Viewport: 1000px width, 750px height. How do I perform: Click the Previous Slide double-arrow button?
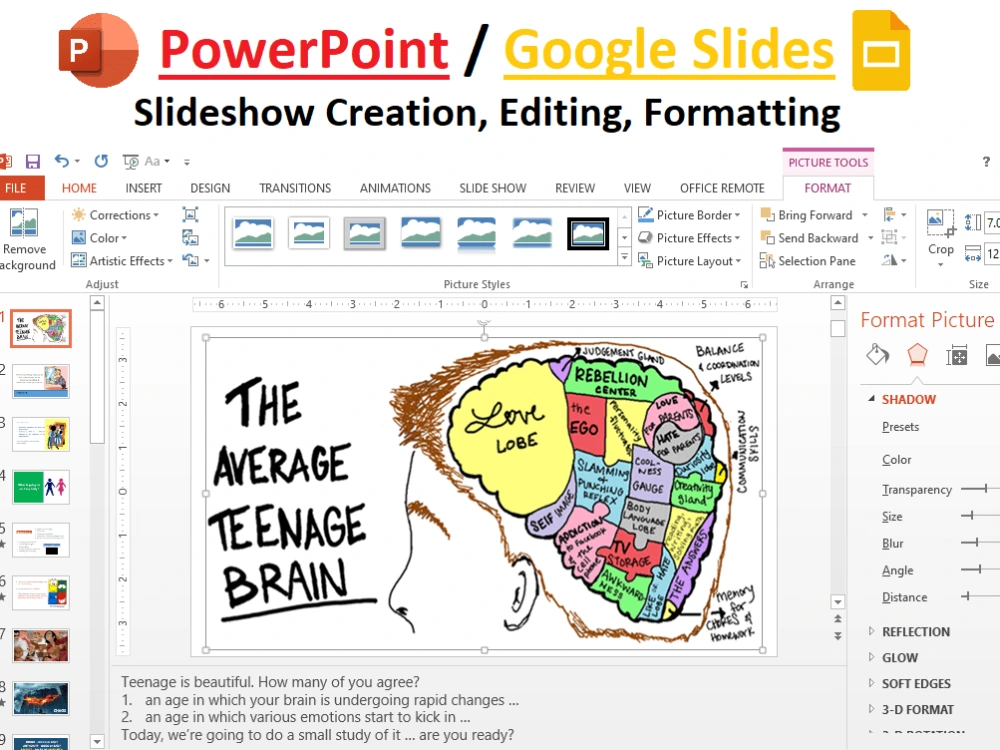click(837, 619)
